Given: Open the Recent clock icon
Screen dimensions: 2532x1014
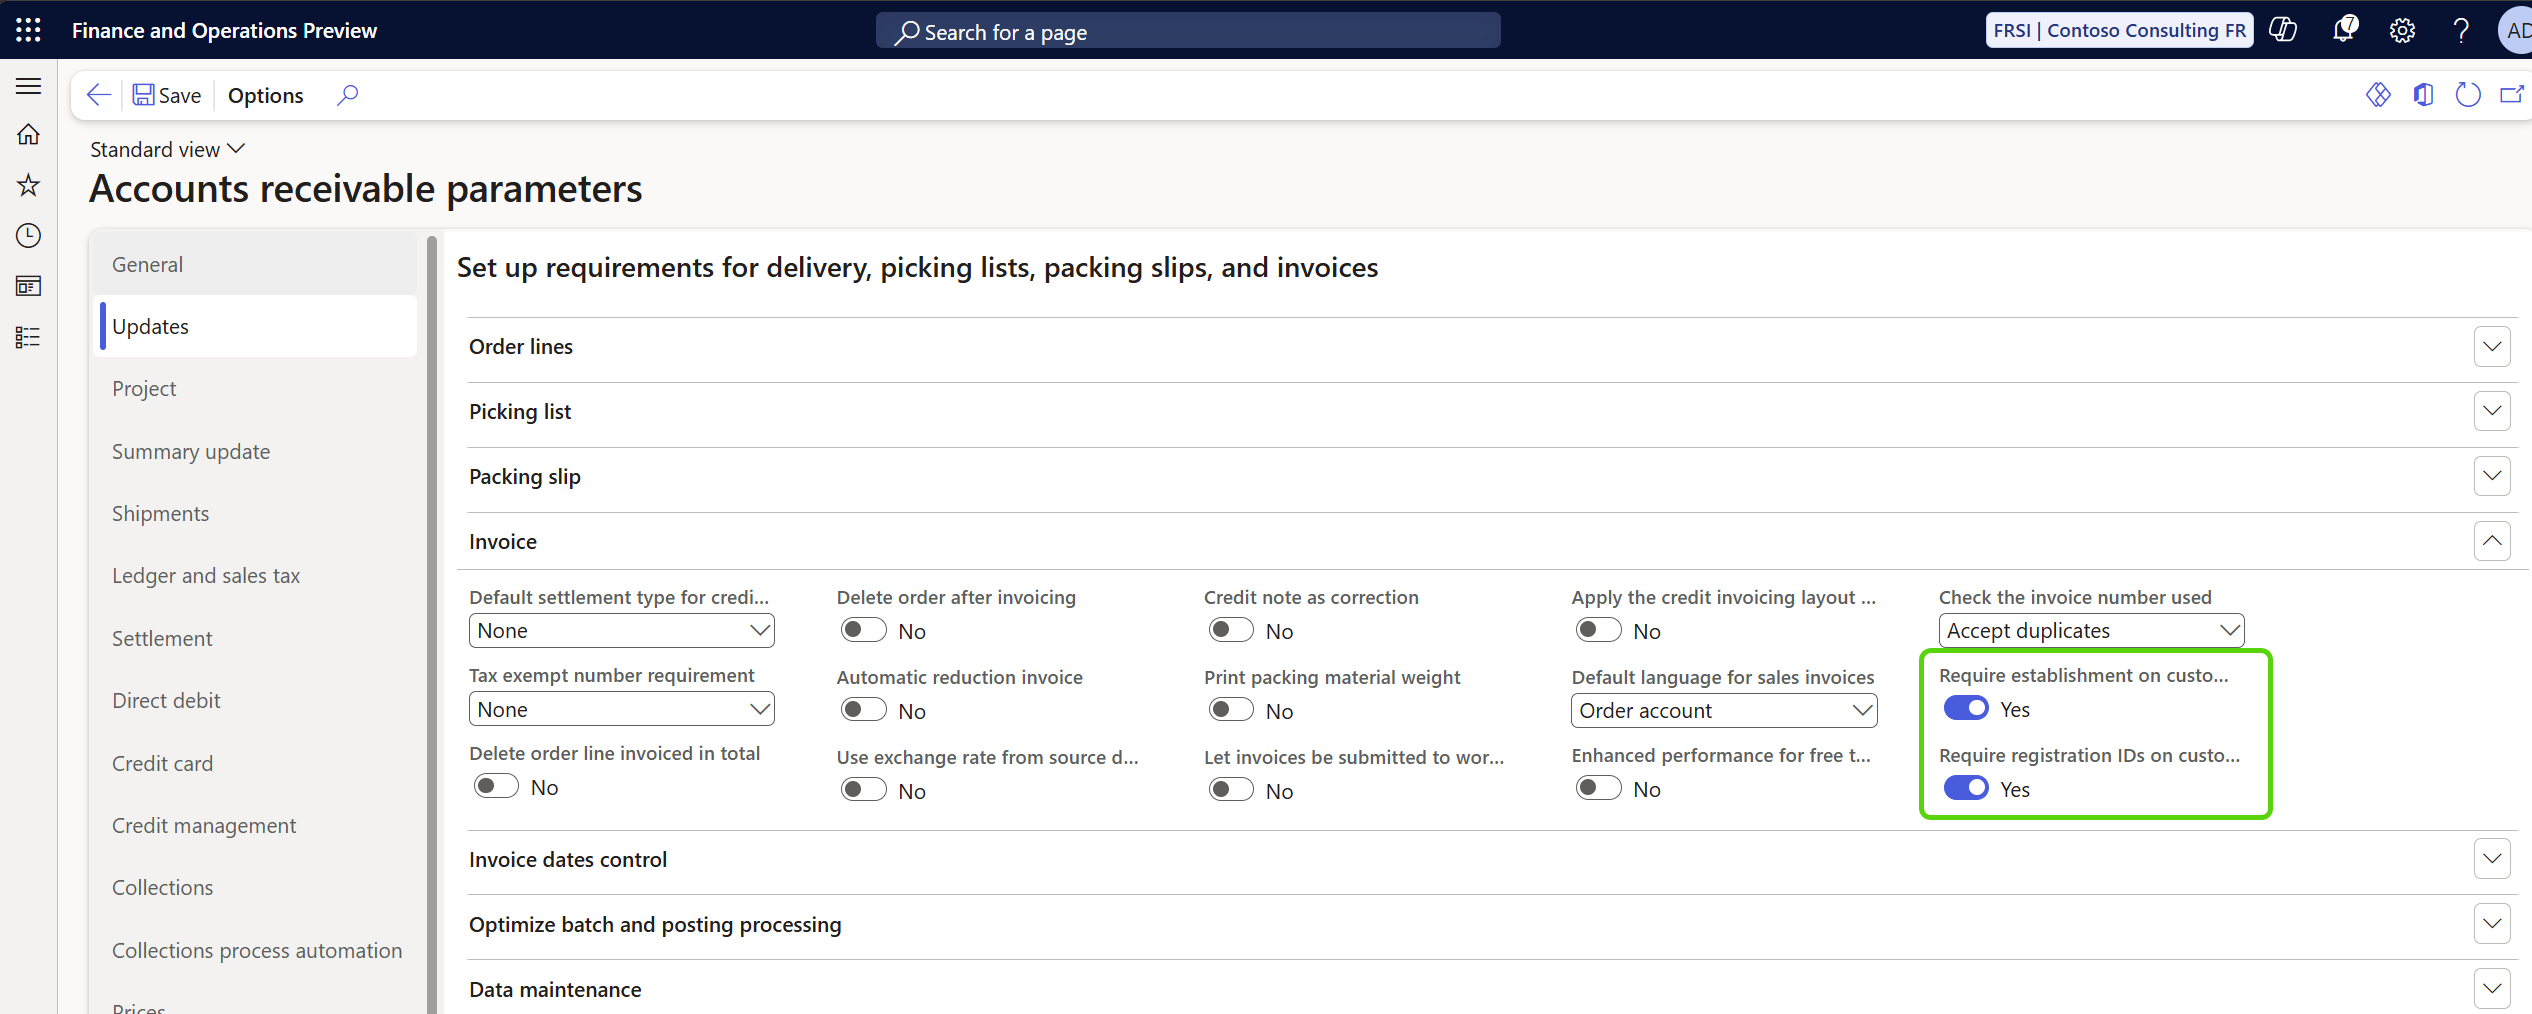Looking at the screenshot, I should pyautogui.click(x=29, y=236).
